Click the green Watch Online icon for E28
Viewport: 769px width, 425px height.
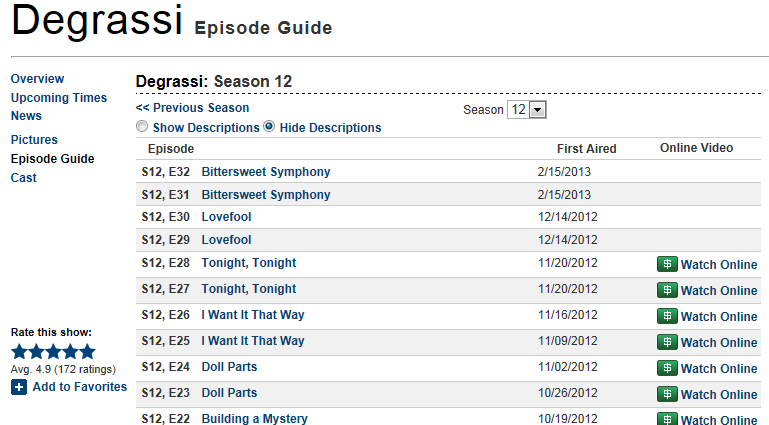click(x=667, y=264)
